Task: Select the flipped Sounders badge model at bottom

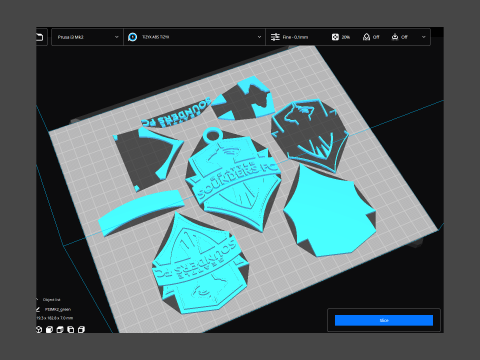Action: 200,265
